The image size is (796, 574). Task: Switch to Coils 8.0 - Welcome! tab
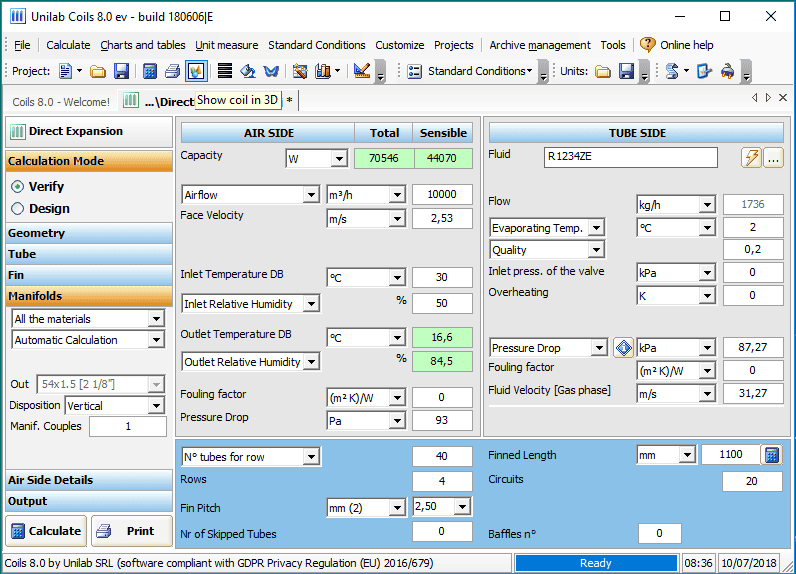coord(61,101)
